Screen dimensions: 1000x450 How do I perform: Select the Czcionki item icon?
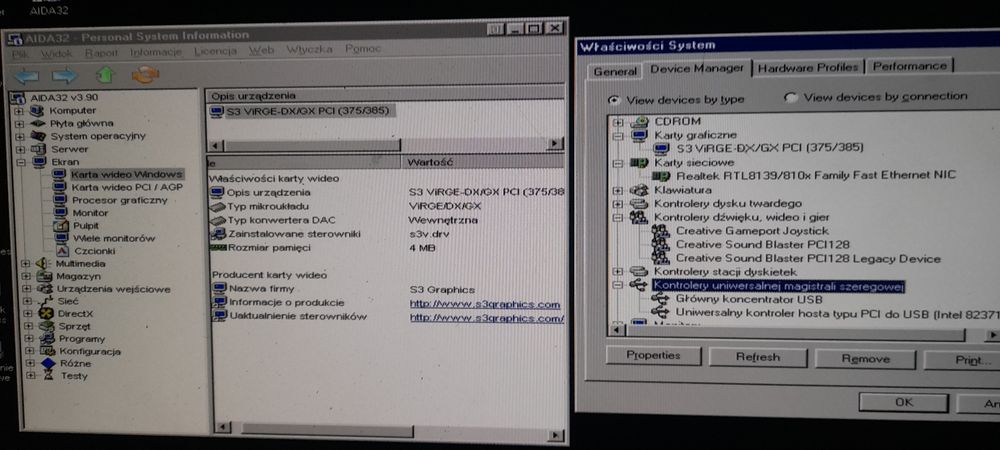click(62, 250)
